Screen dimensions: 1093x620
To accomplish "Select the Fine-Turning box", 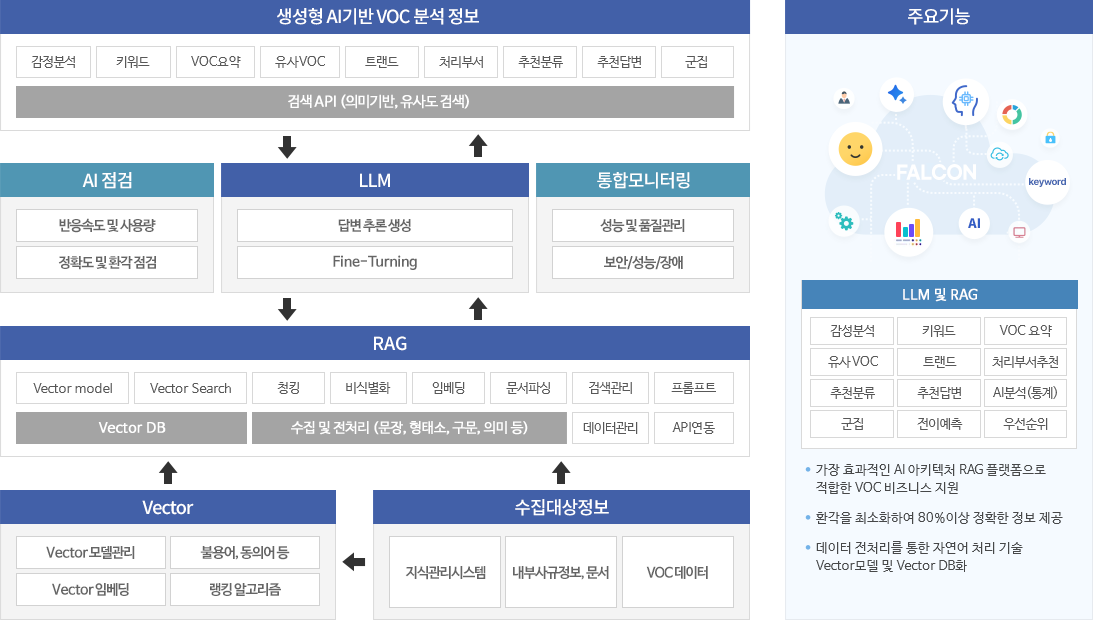I will (375, 262).
